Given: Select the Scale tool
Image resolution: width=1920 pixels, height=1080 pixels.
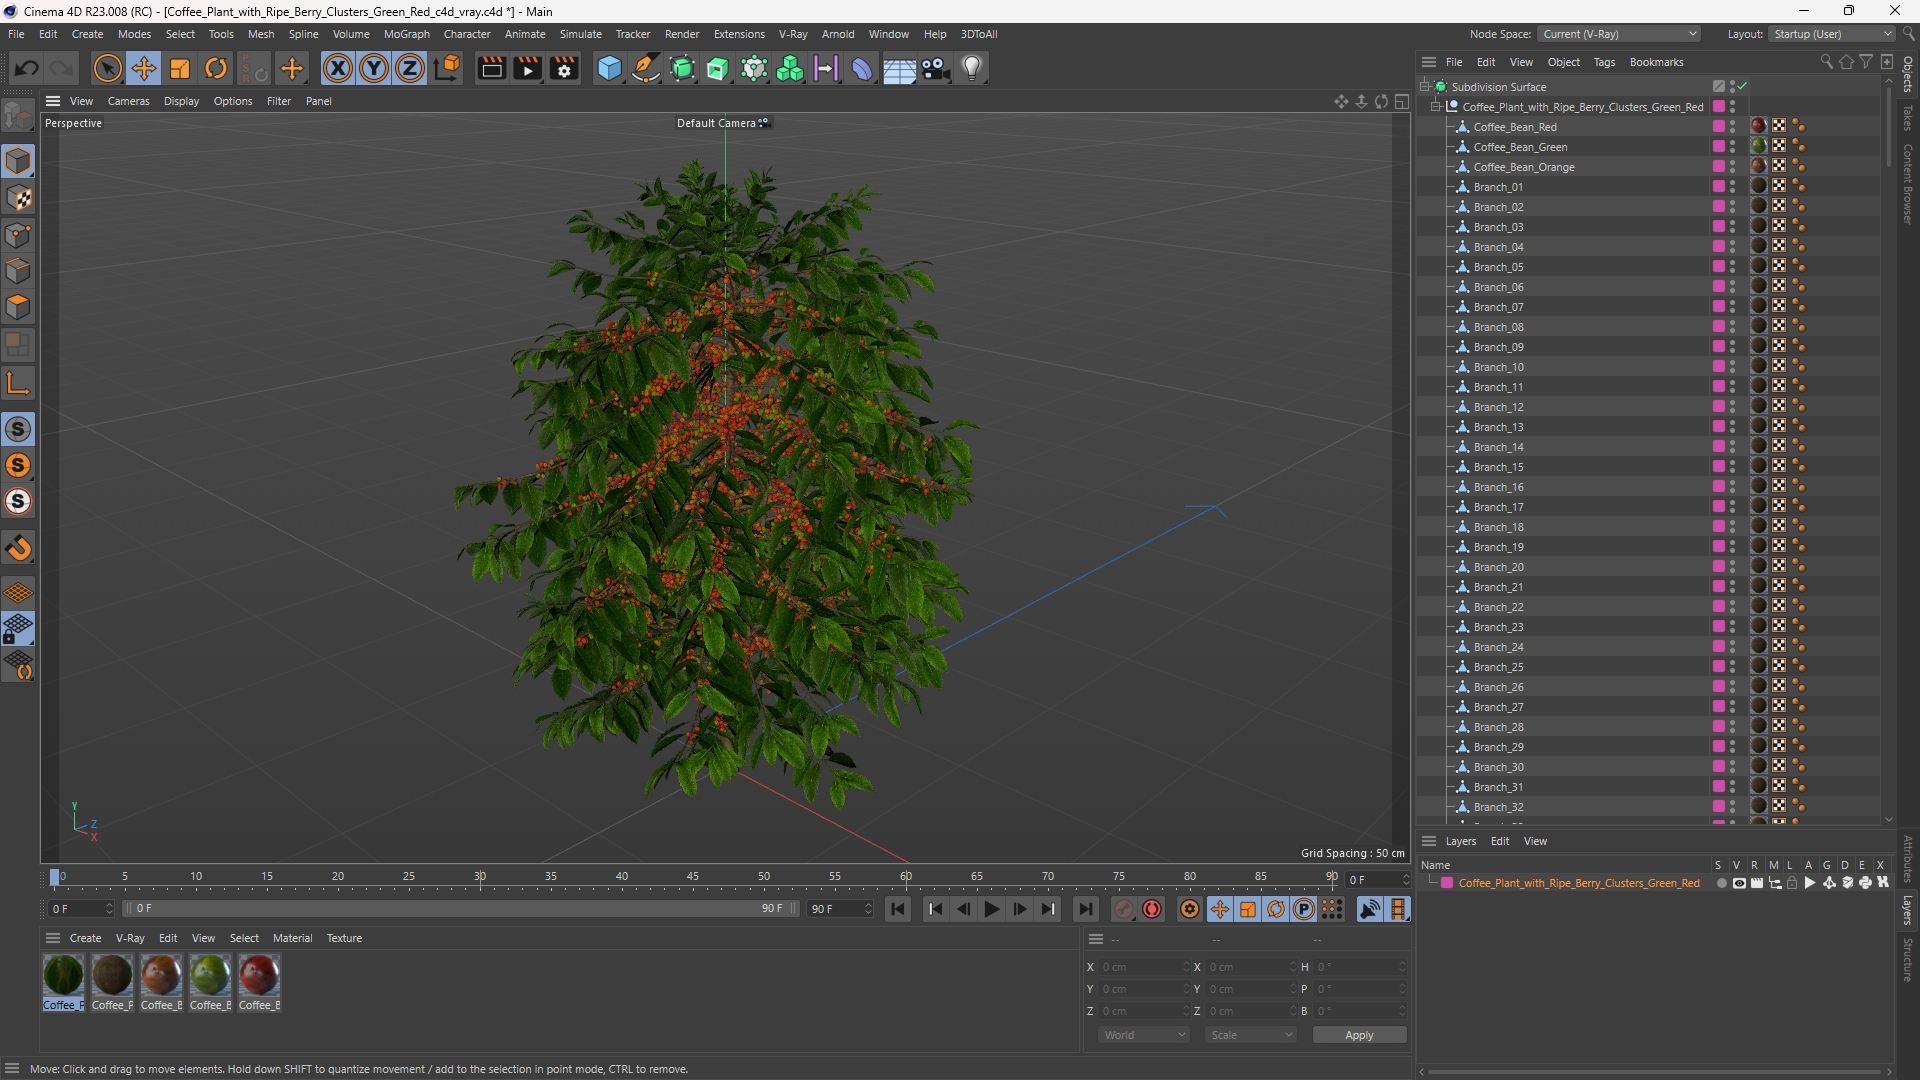Looking at the screenshot, I should click(180, 68).
